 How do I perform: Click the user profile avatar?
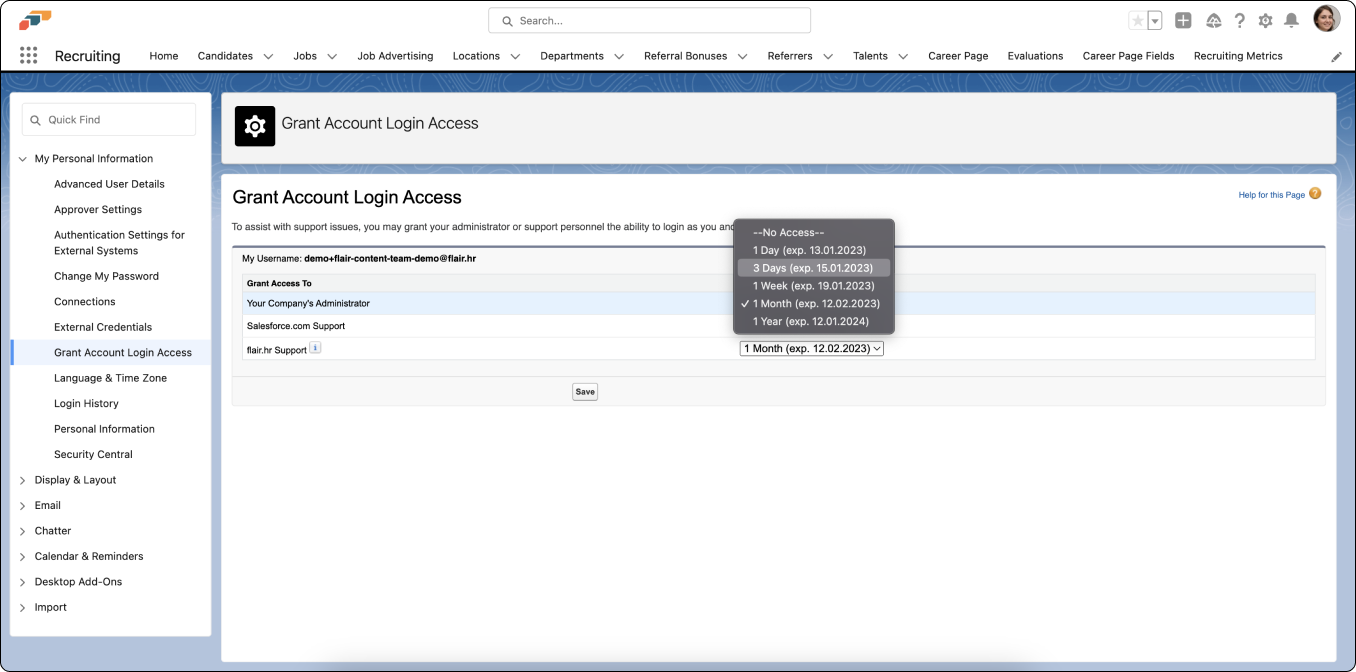1326,19
